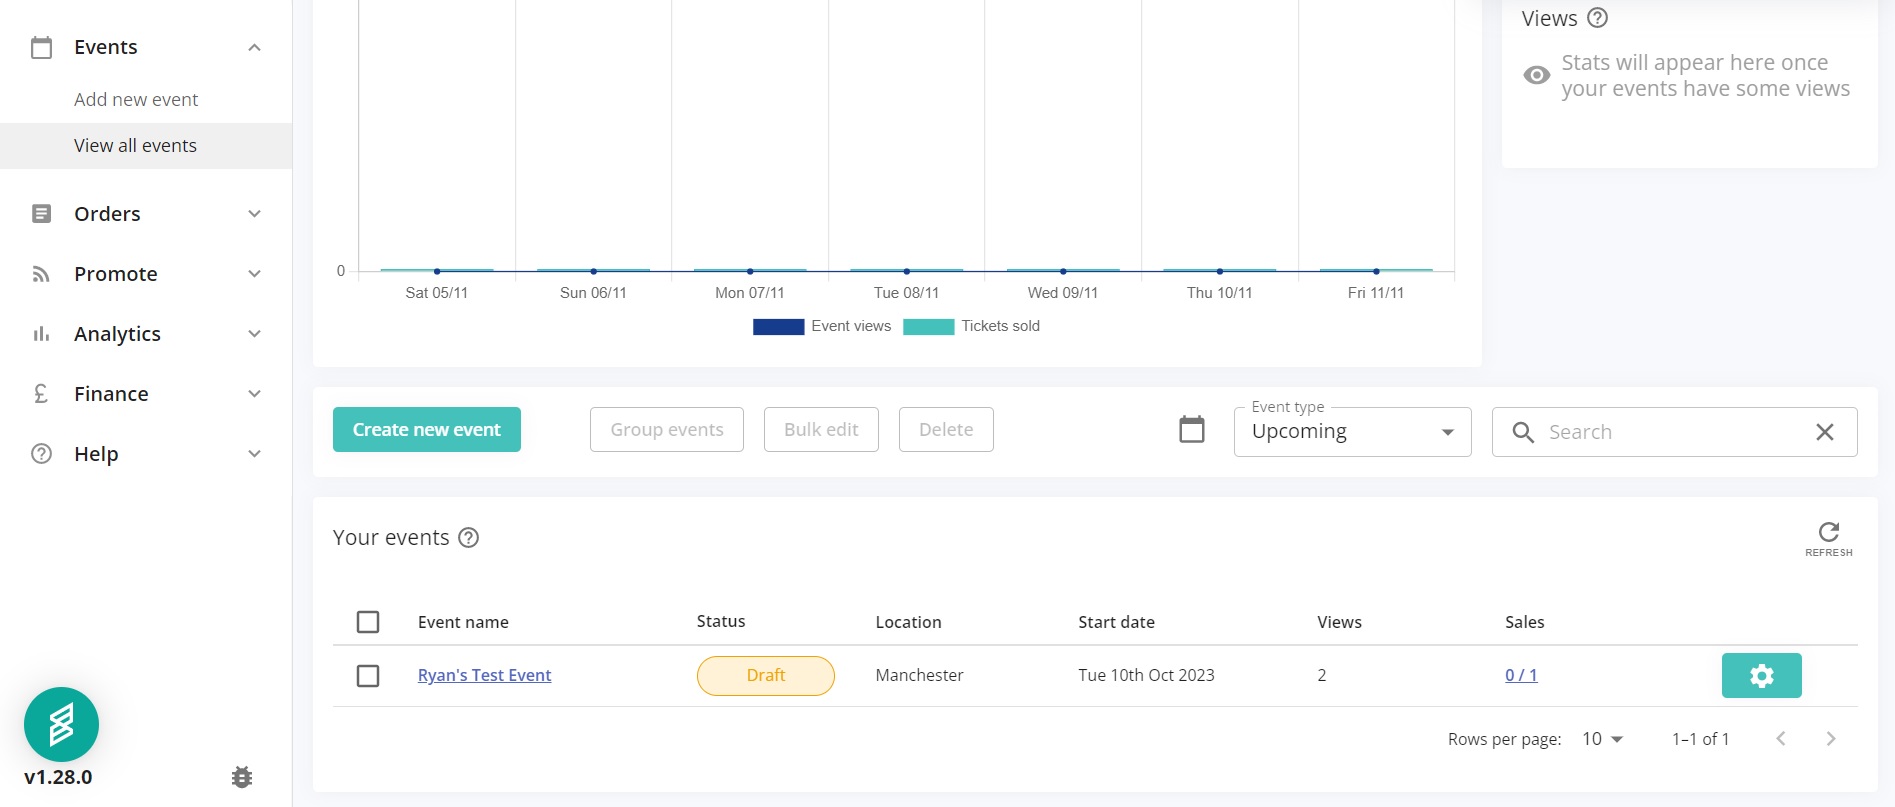Viewport: 1895px width, 807px height.
Task: Clear the search field with the X icon
Action: [1824, 432]
